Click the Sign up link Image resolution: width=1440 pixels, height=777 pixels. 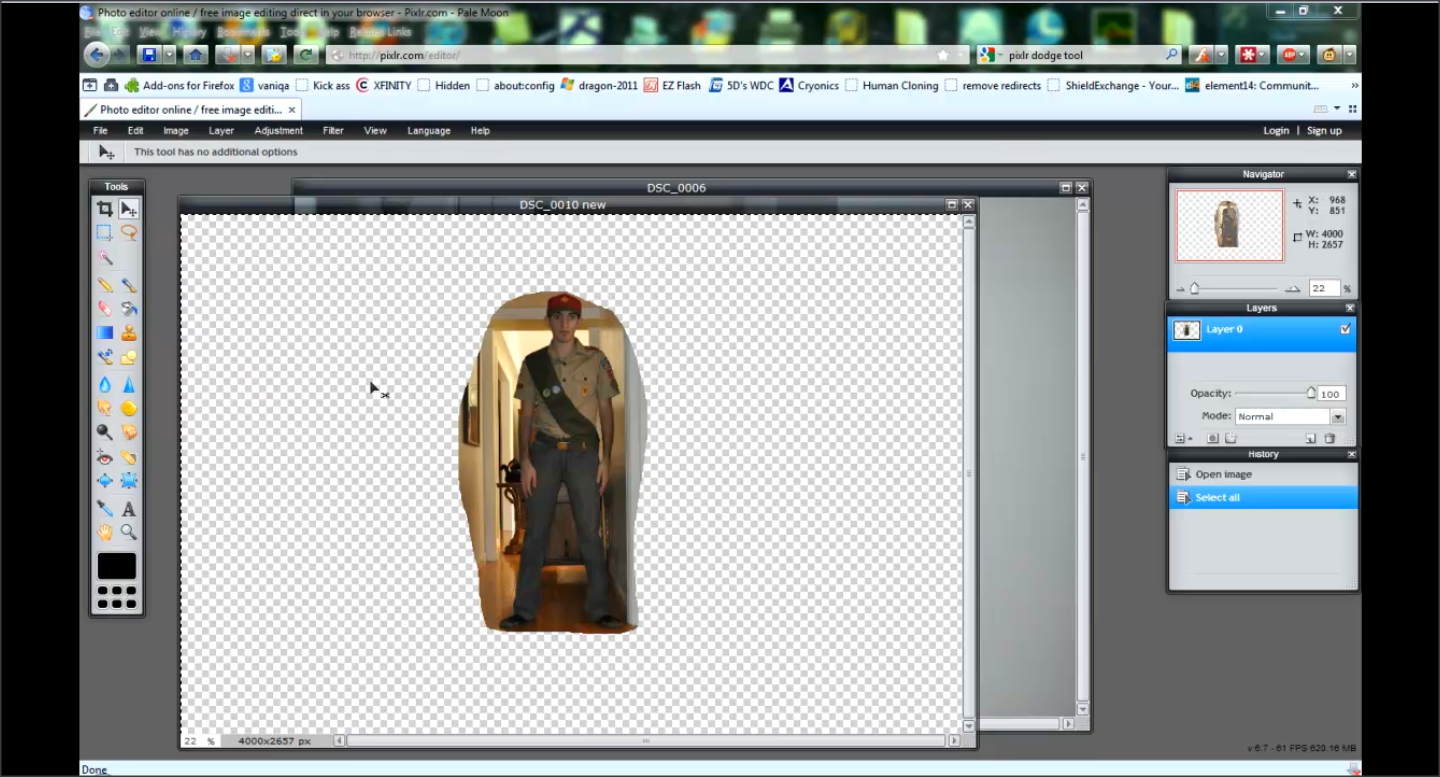(1324, 131)
